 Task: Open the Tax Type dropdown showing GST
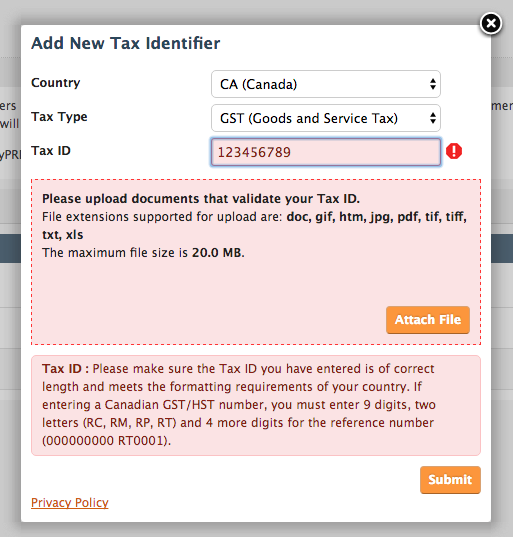tap(326, 118)
